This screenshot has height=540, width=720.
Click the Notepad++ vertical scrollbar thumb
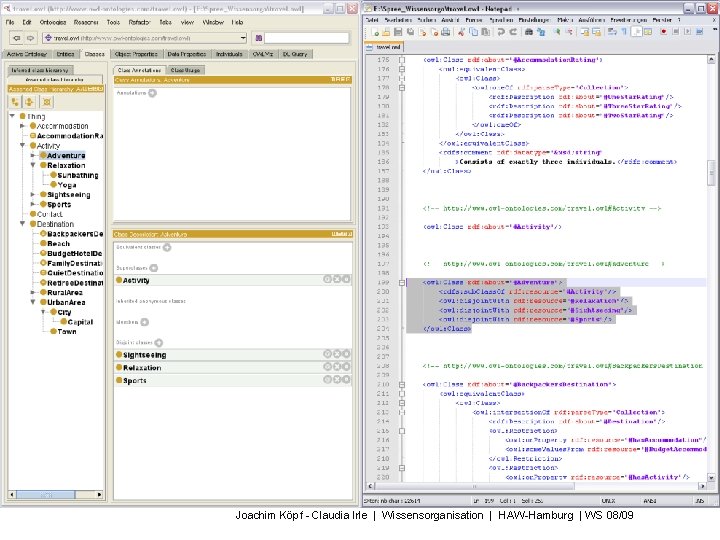coord(711,173)
